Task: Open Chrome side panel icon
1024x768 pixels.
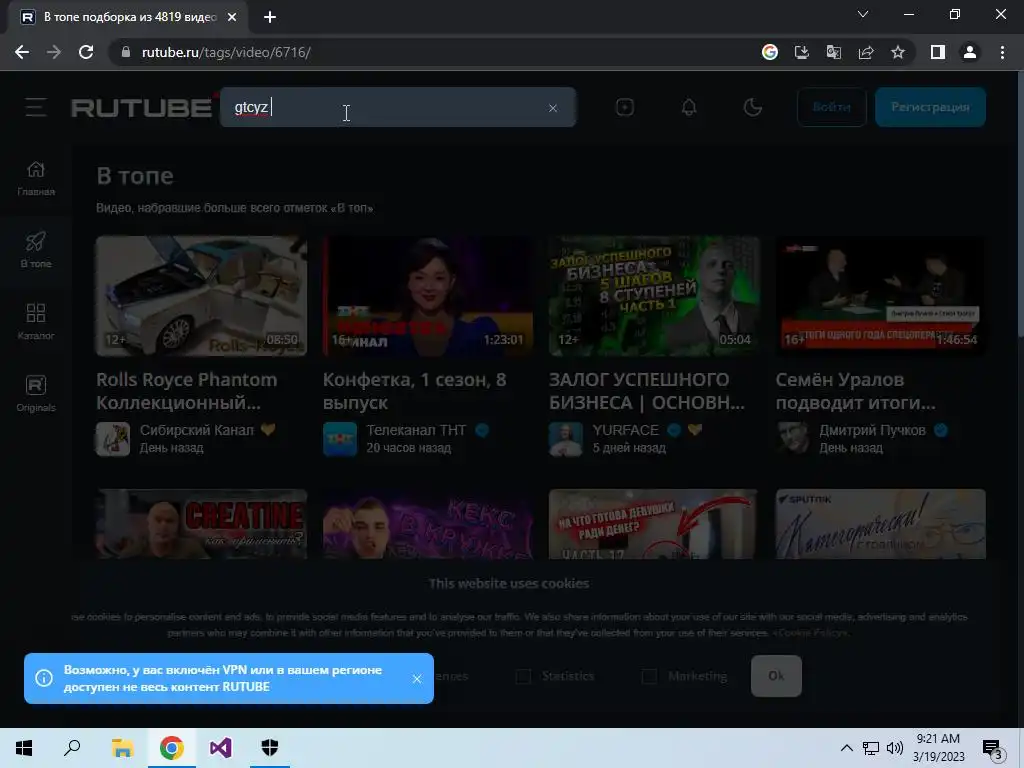Action: click(x=938, y=52)
